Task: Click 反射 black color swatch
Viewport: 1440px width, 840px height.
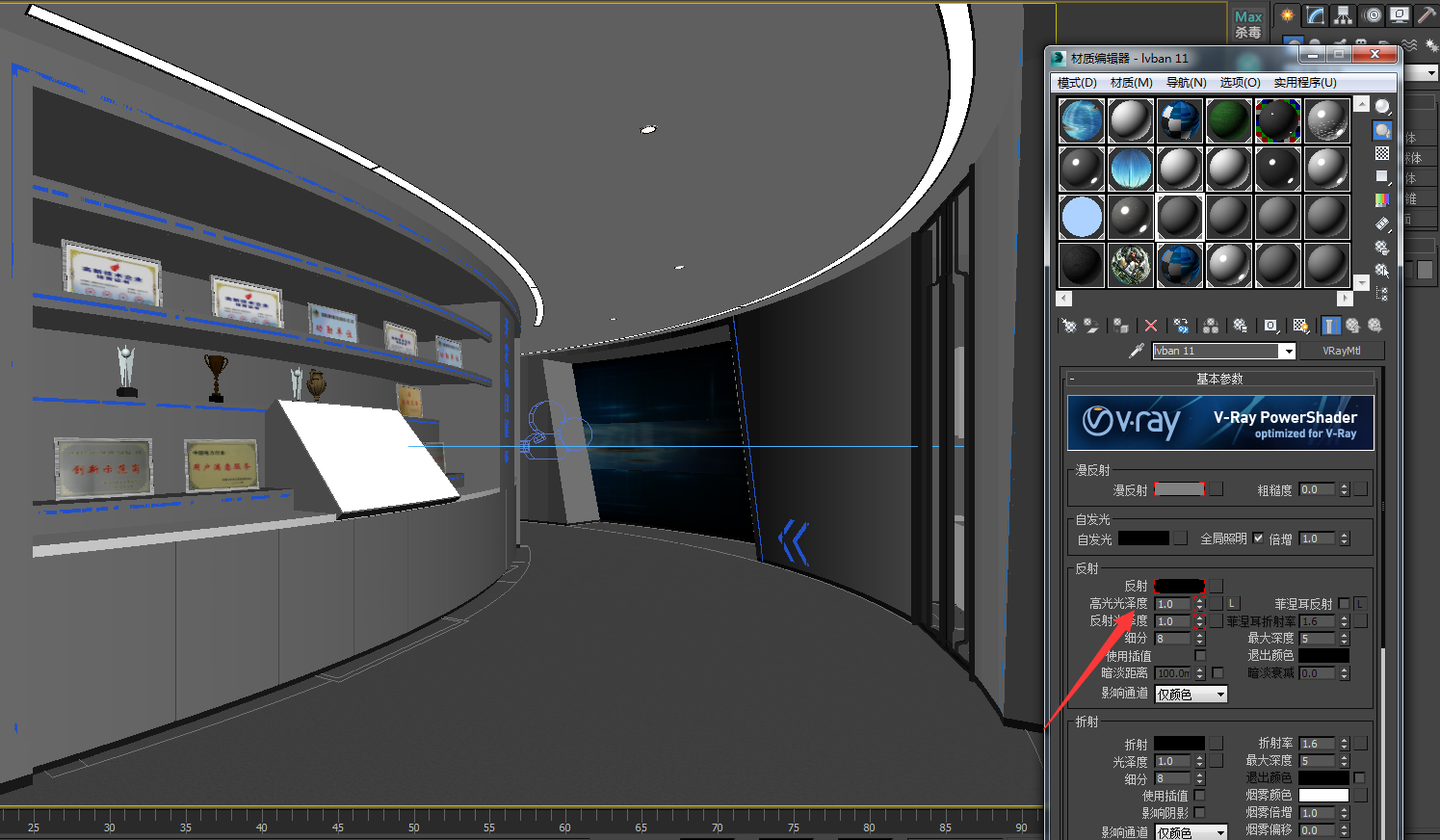Action: pos(1180,586)
